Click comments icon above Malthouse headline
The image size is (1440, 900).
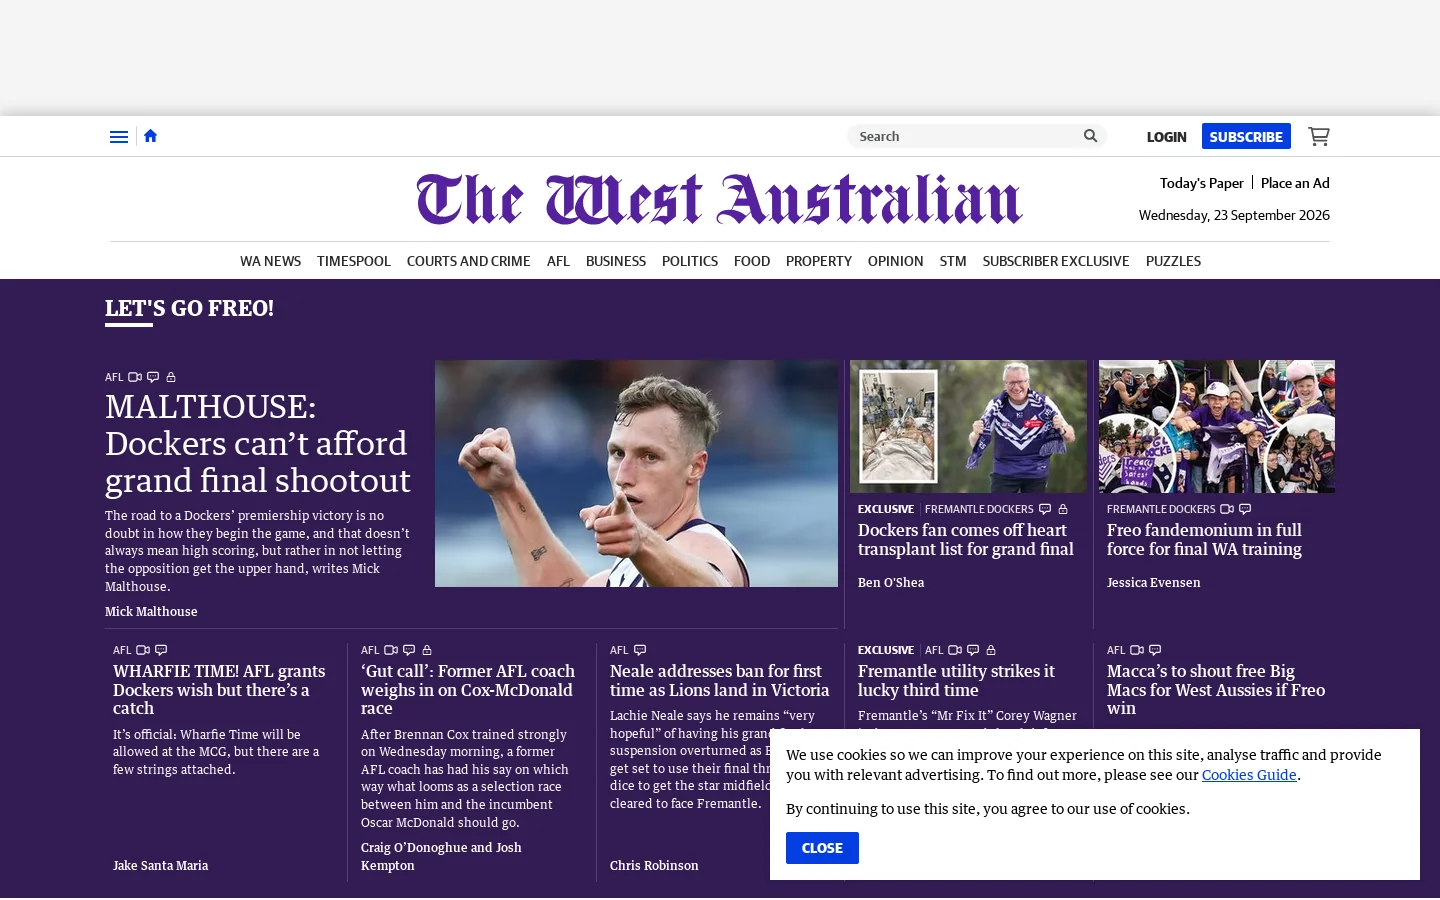coord(153,377)
